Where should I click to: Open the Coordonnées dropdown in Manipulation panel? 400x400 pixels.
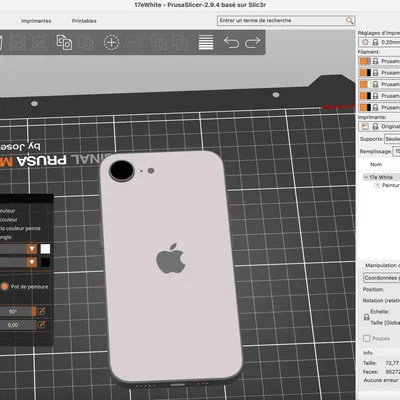pos(382,278)
